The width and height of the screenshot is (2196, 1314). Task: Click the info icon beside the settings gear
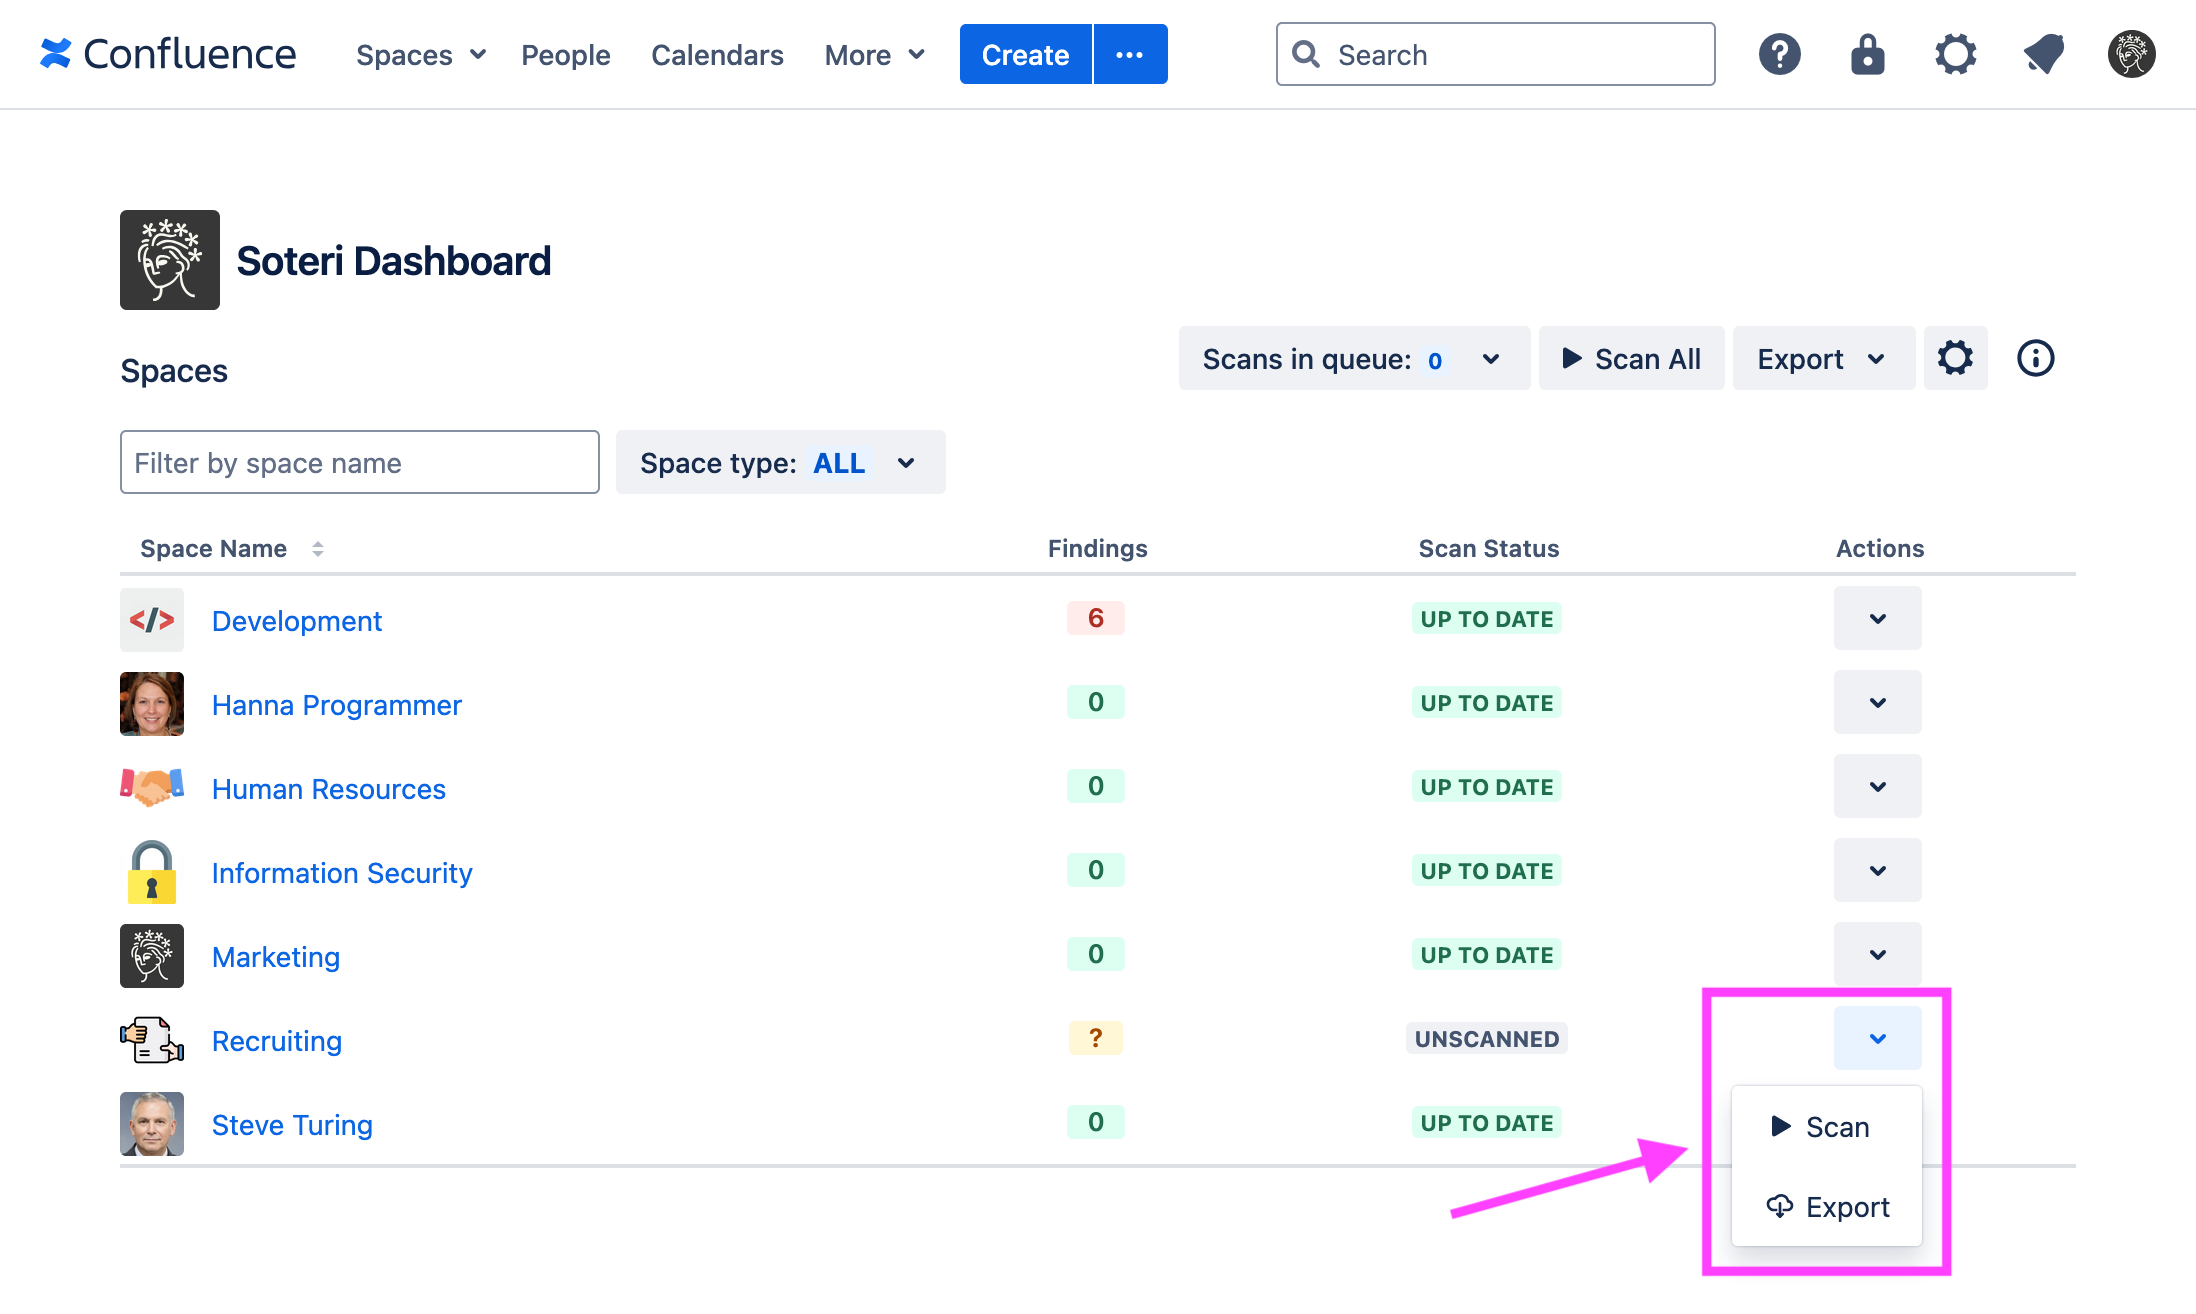click(2034, 358)
